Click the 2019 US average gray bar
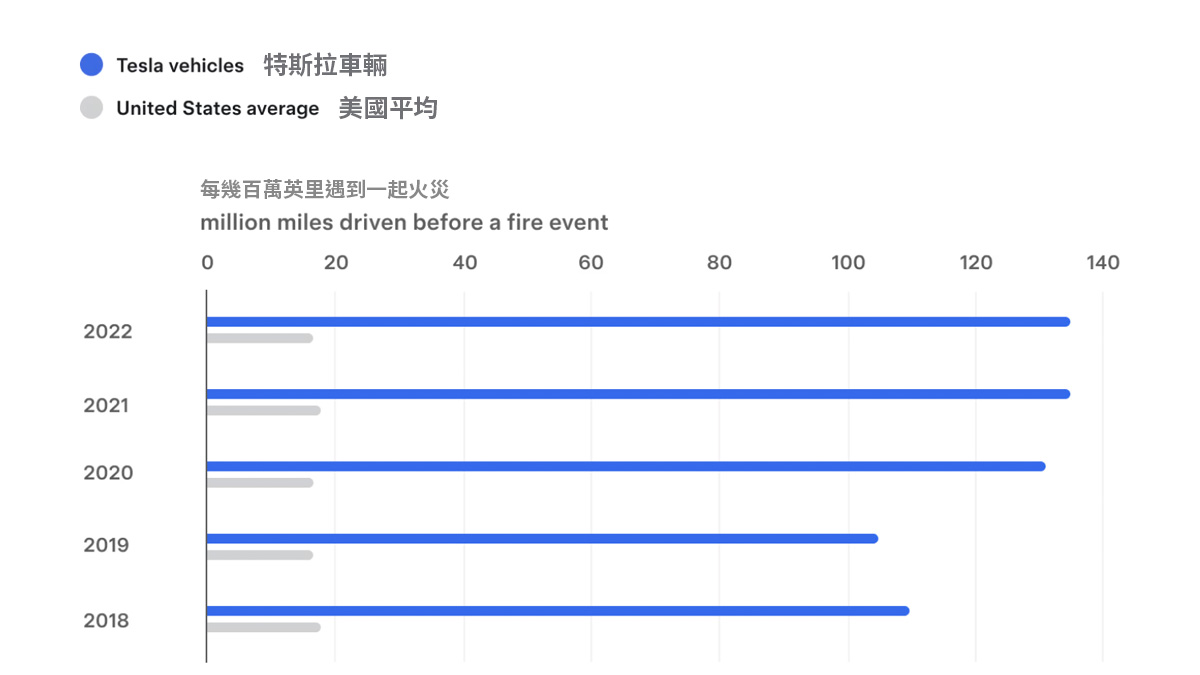Viewport: 1200px width, 675px height. click(260, 554)
